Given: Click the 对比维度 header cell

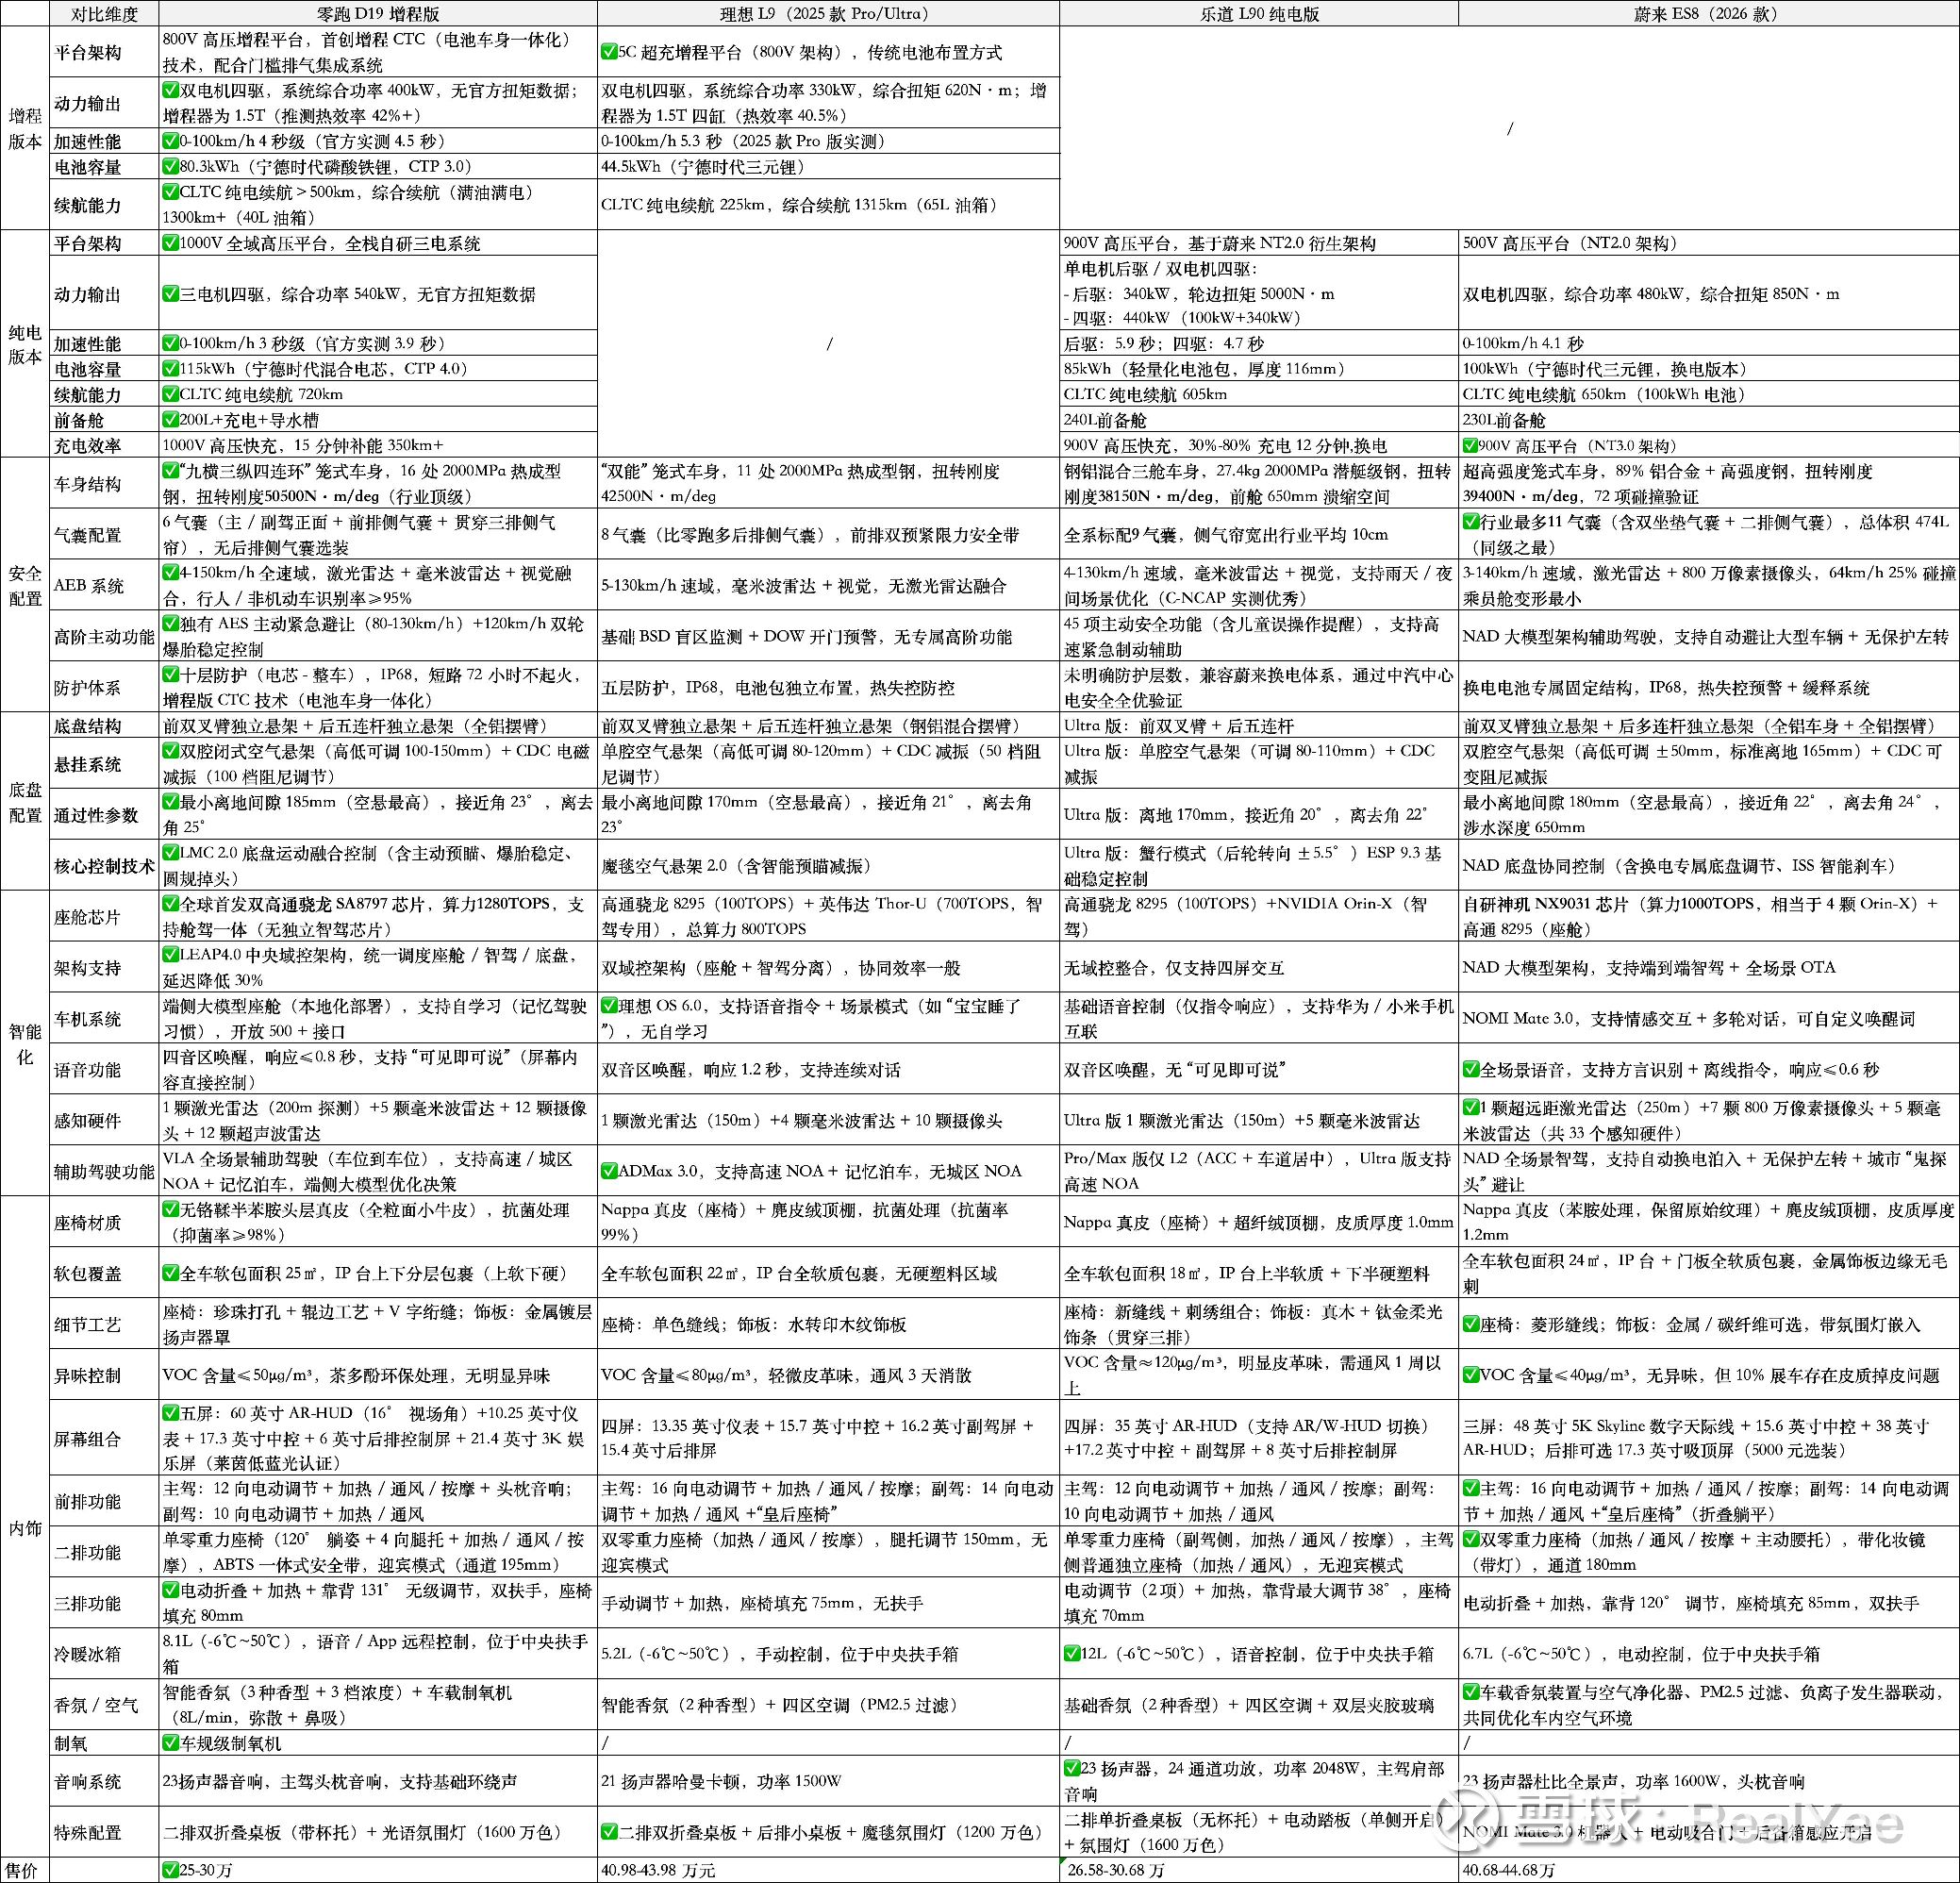Looking at the screenshot, I should pyautogui.click(x=104, y=13).
